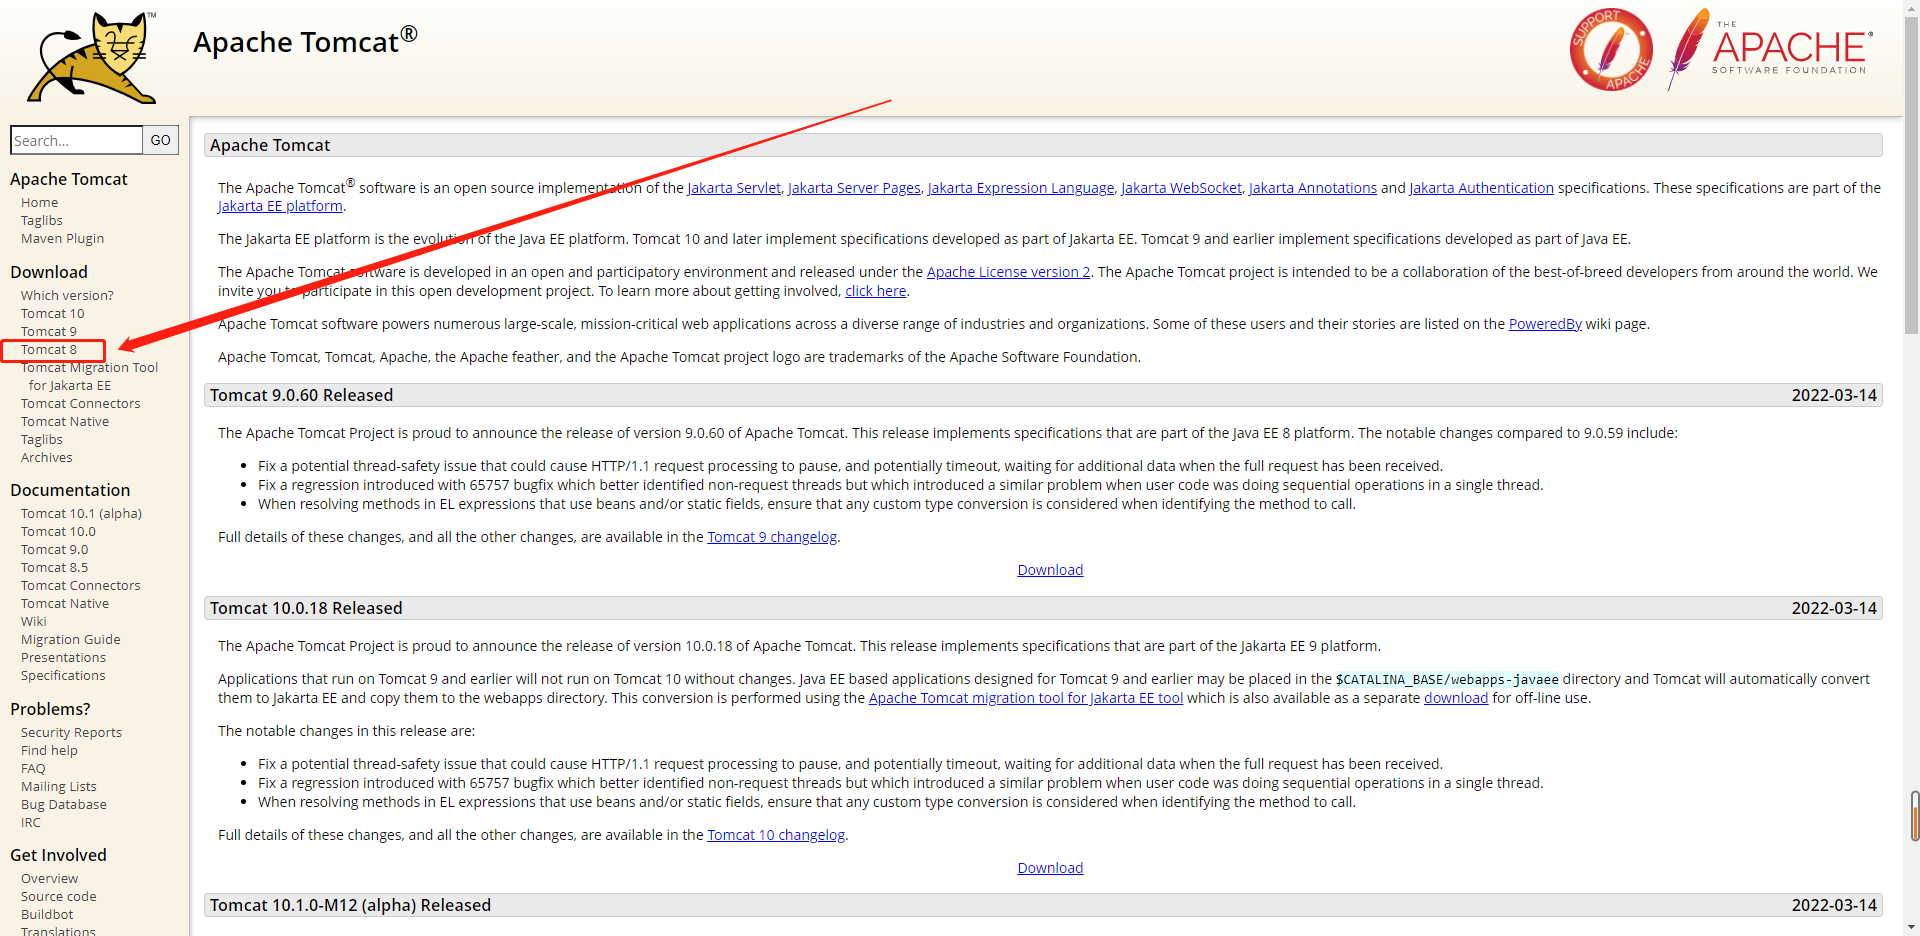Open IRC link
The height and width of the screenshot is (936, 1920).
[31, 822]
